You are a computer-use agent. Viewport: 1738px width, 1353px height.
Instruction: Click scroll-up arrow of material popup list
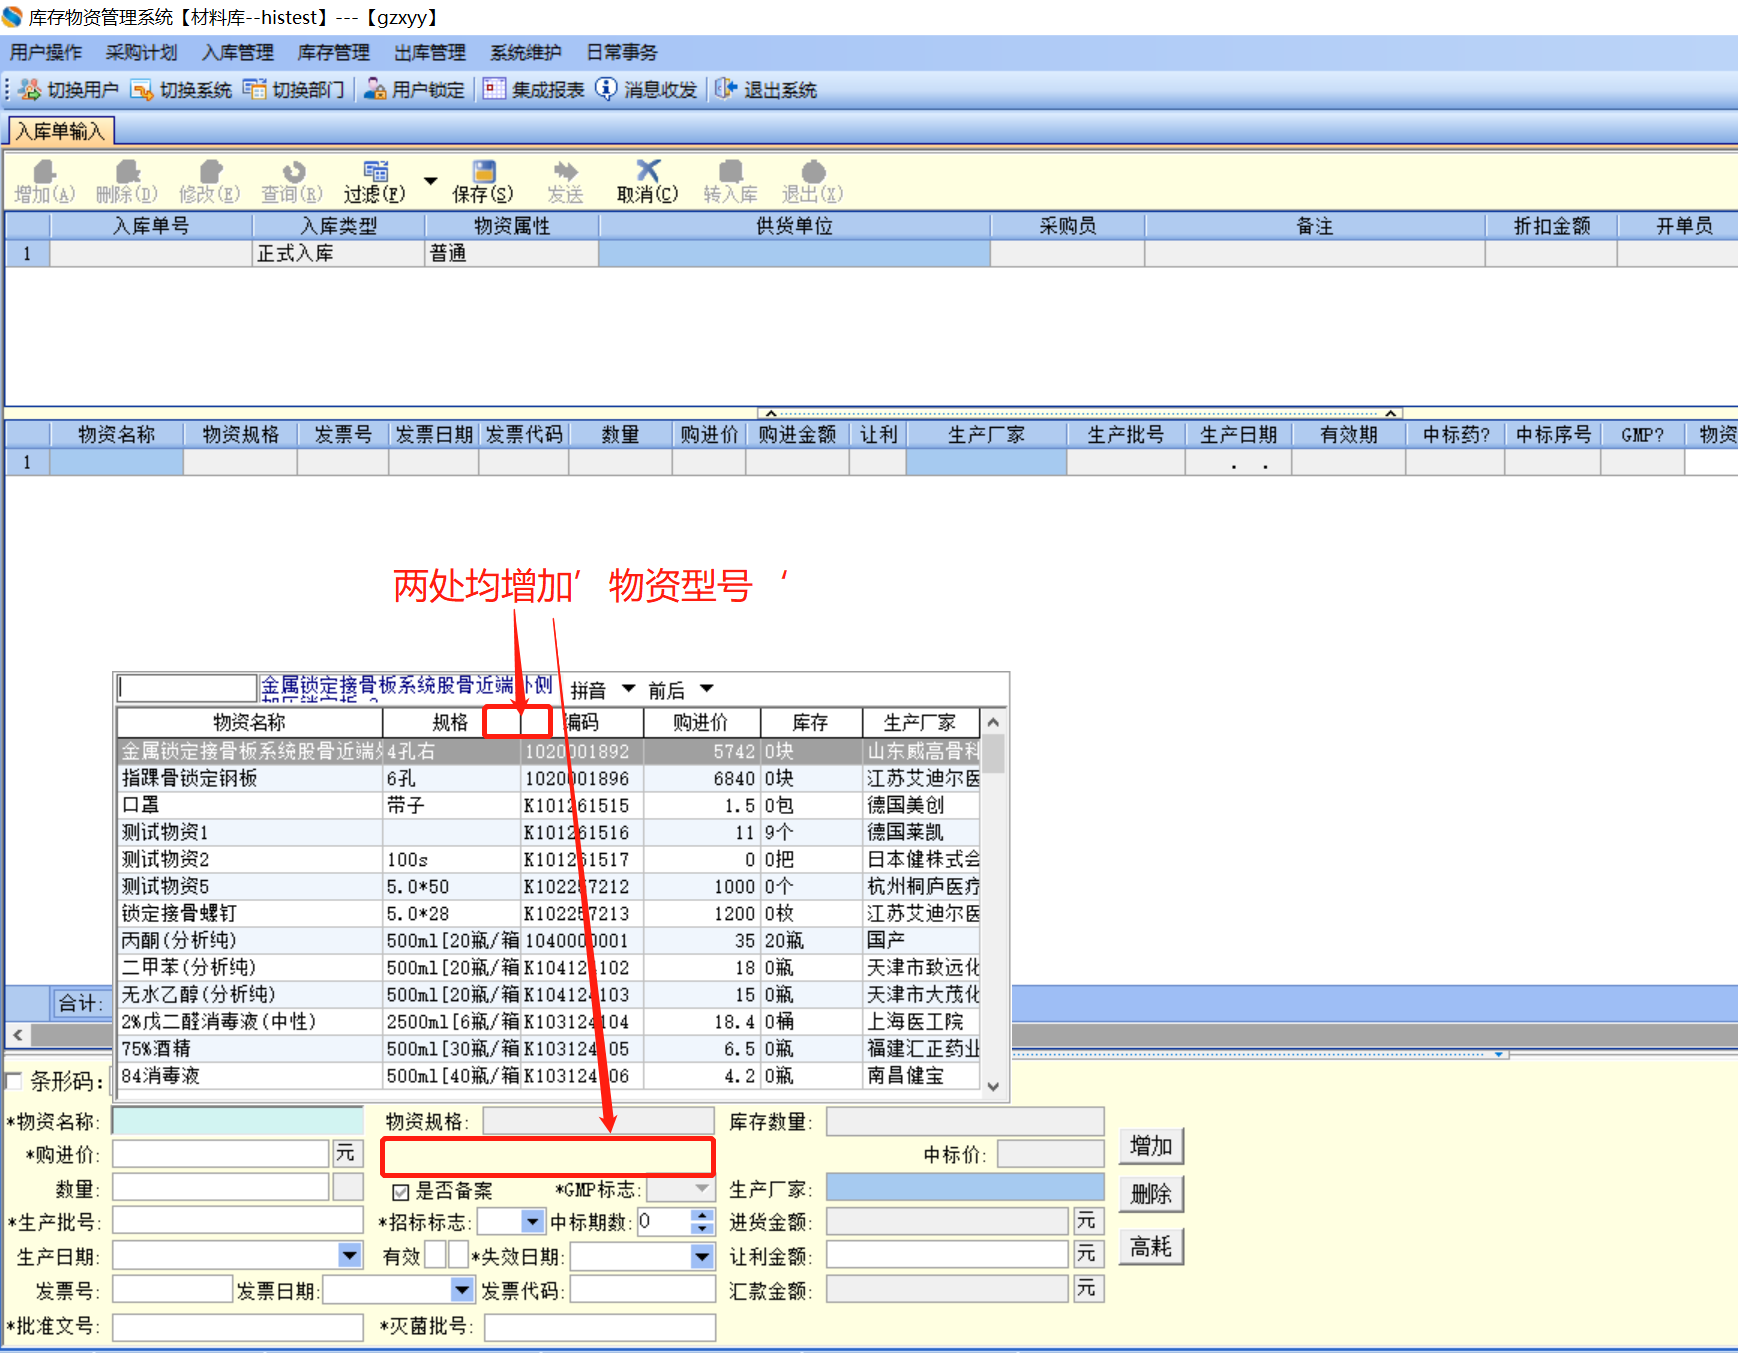click(x=993, y=722)
